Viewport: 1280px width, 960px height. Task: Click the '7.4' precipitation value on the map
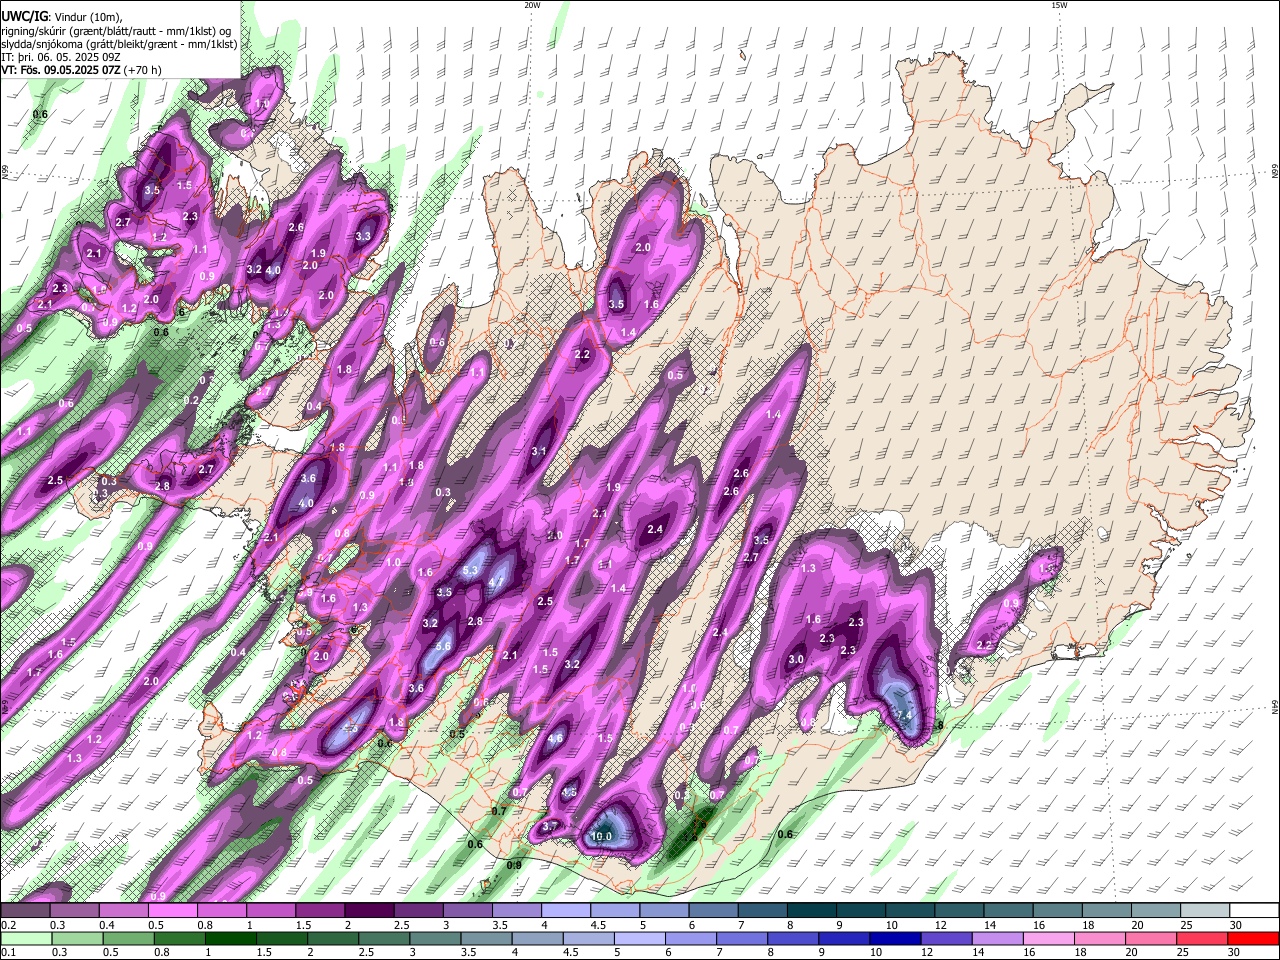905,716
